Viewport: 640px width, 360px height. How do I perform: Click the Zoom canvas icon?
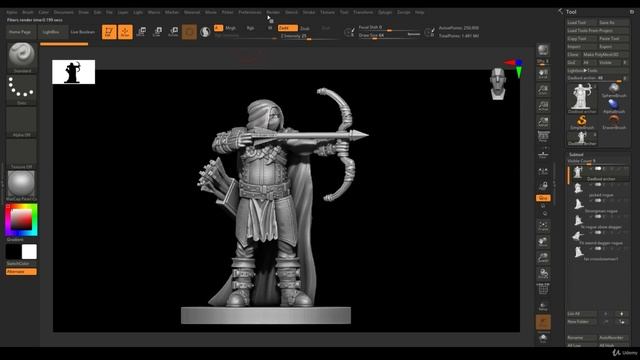pyautogui.click(x=543, y=90)
